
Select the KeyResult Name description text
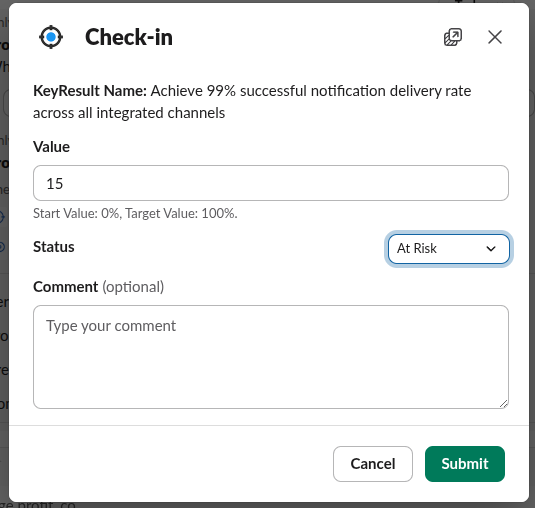click(252, 102)
